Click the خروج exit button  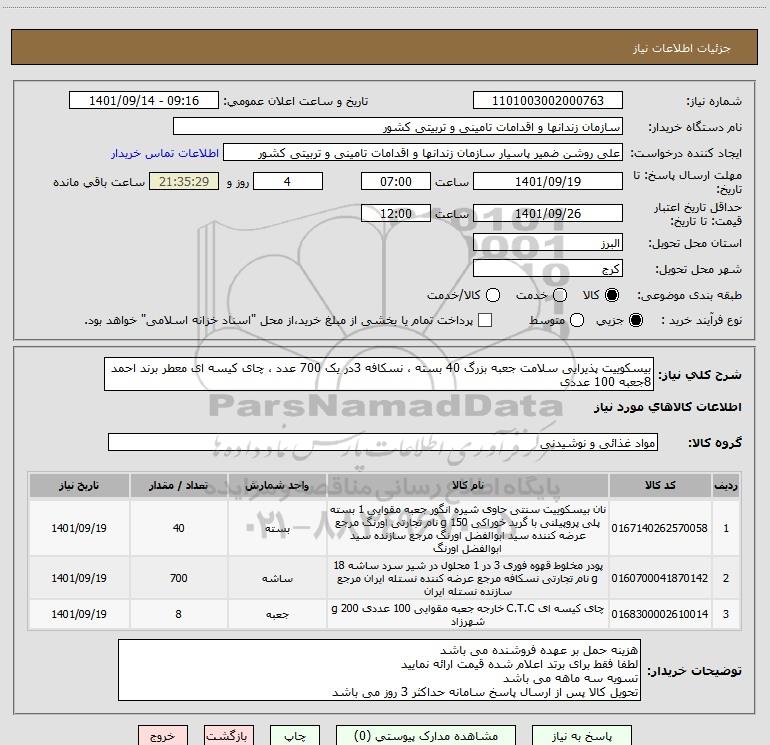(163, 736)
